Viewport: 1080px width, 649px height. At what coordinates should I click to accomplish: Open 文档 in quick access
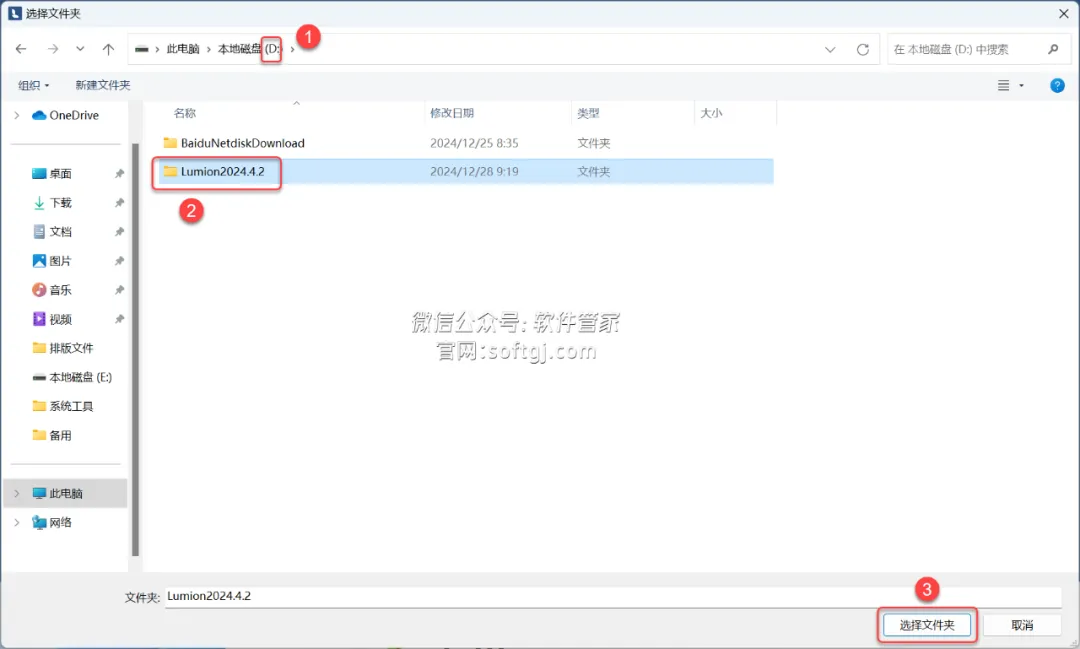(x=52, y=231)
